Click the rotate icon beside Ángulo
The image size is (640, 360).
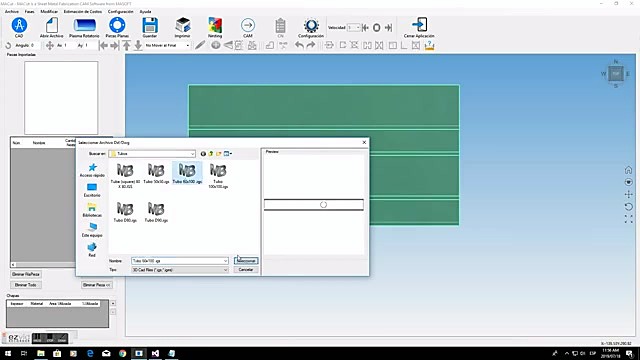pos(8,45)
